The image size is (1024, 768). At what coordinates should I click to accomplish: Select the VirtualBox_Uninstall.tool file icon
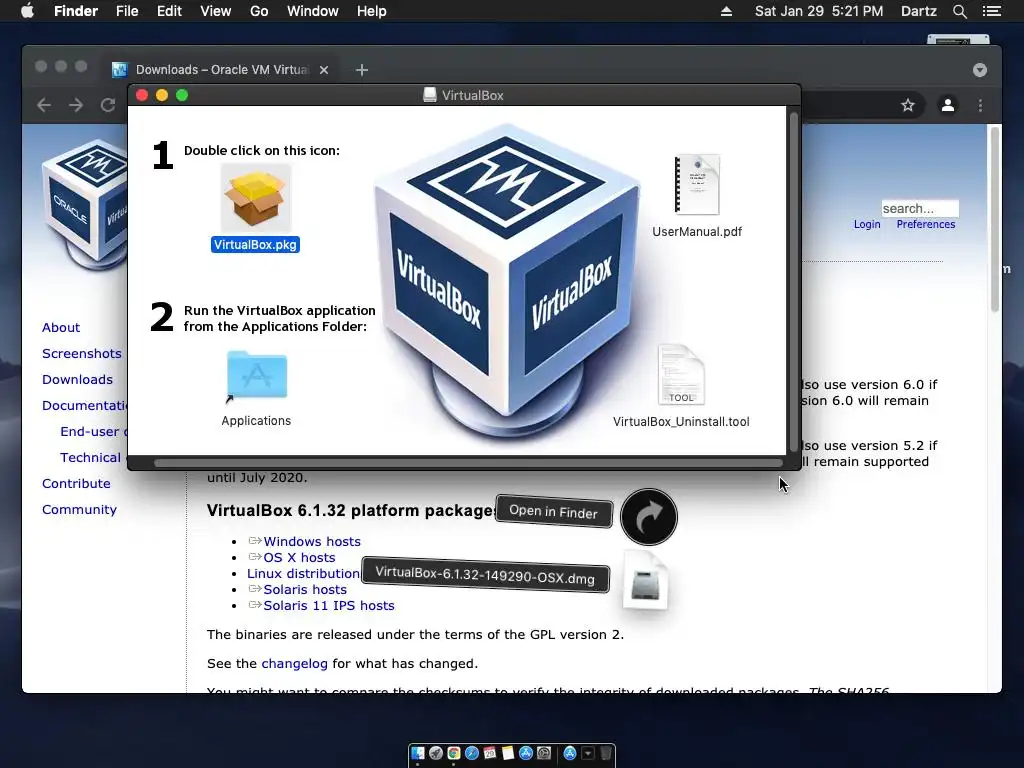click(x=681, y=375)
